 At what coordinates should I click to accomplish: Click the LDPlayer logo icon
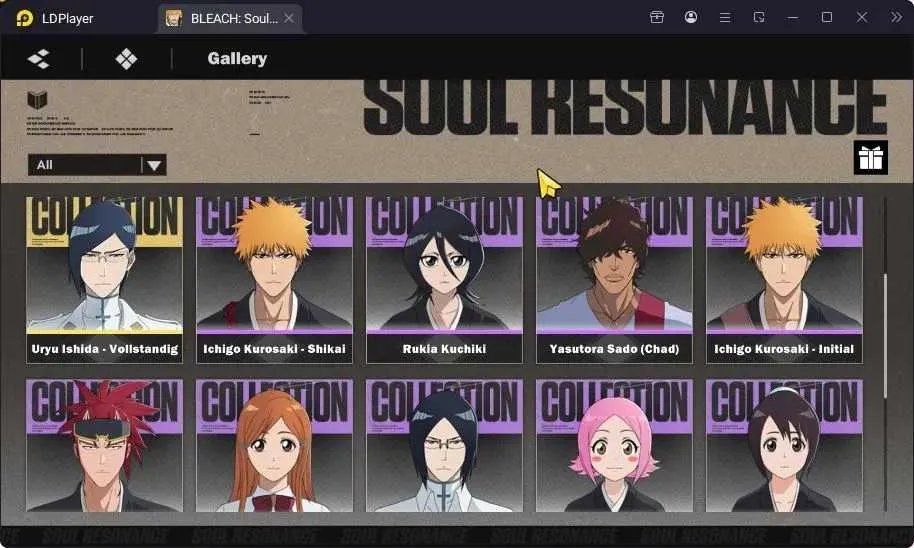[24, 18]
